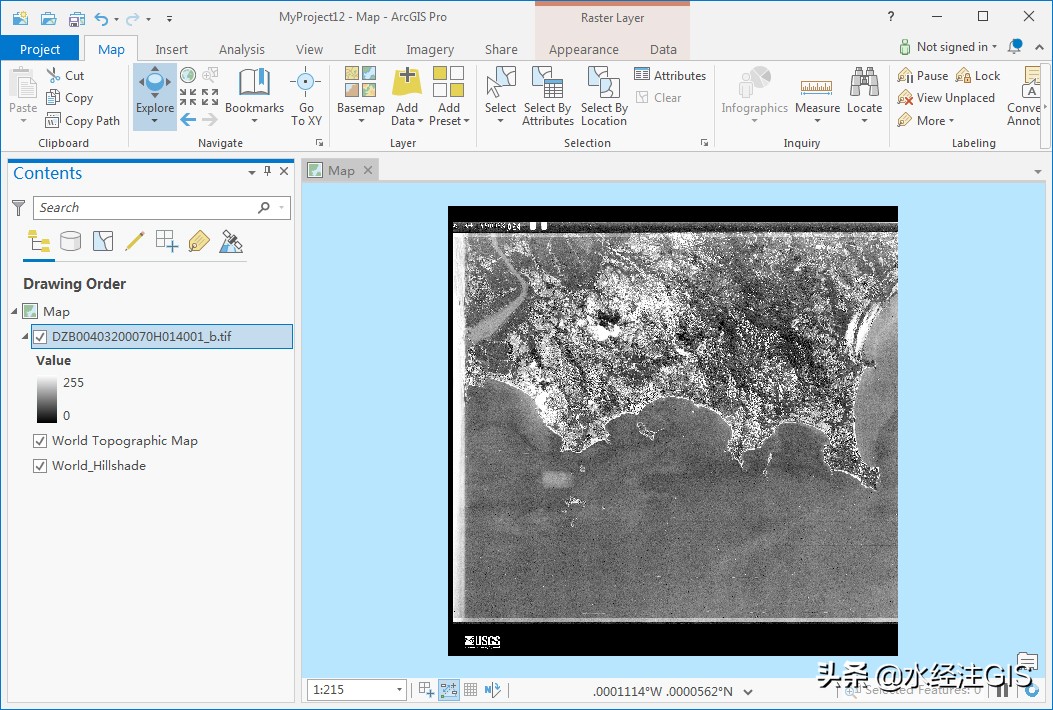The image size is (1053, 710).
Task: Open Select By Location
Action: click(604, 95)
